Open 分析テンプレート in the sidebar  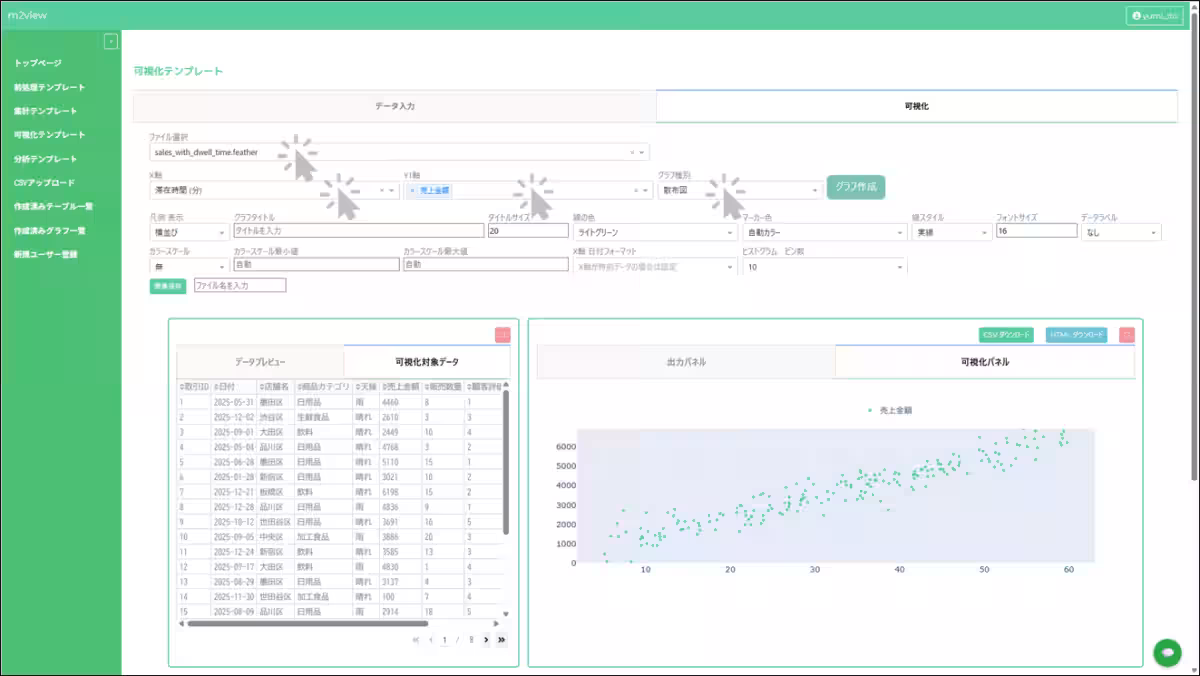coord(45,159)
